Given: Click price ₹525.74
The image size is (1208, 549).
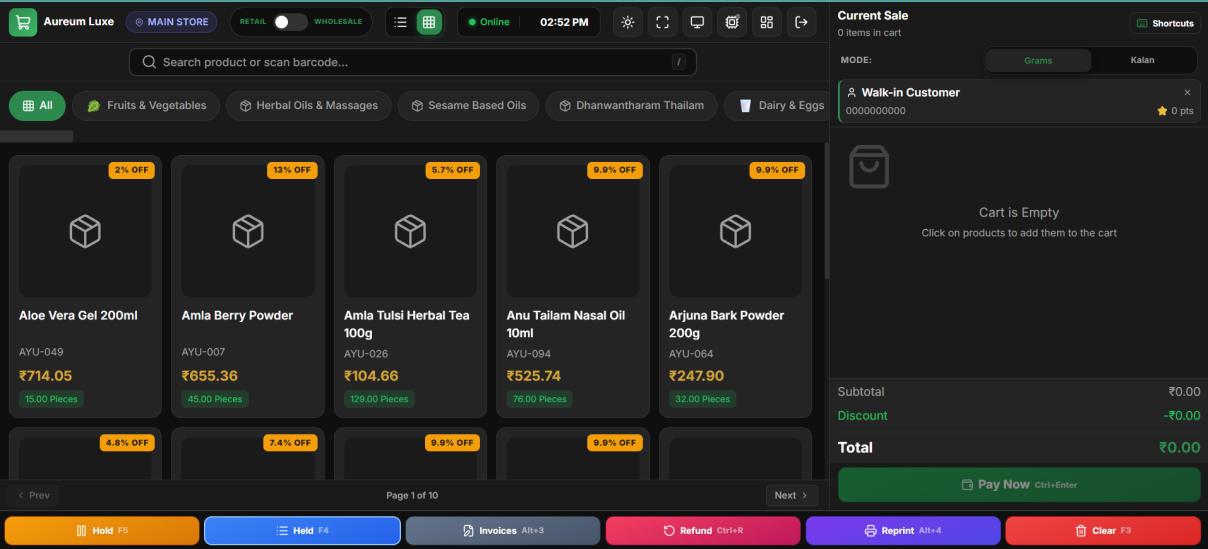Looking at the screenshot, I should click(x=534, y=376).
